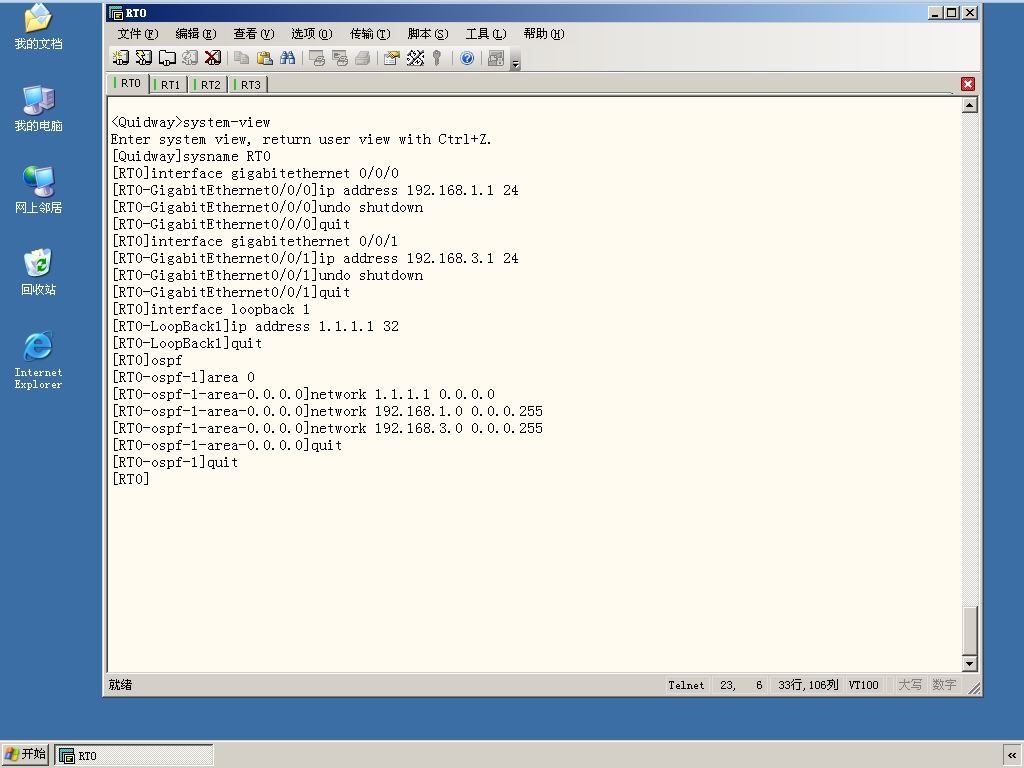Image resolution: width=1024 pixels, height=768 pixels.
Task: Click the Quick Connect lightning icon
Action: point(144,58)
